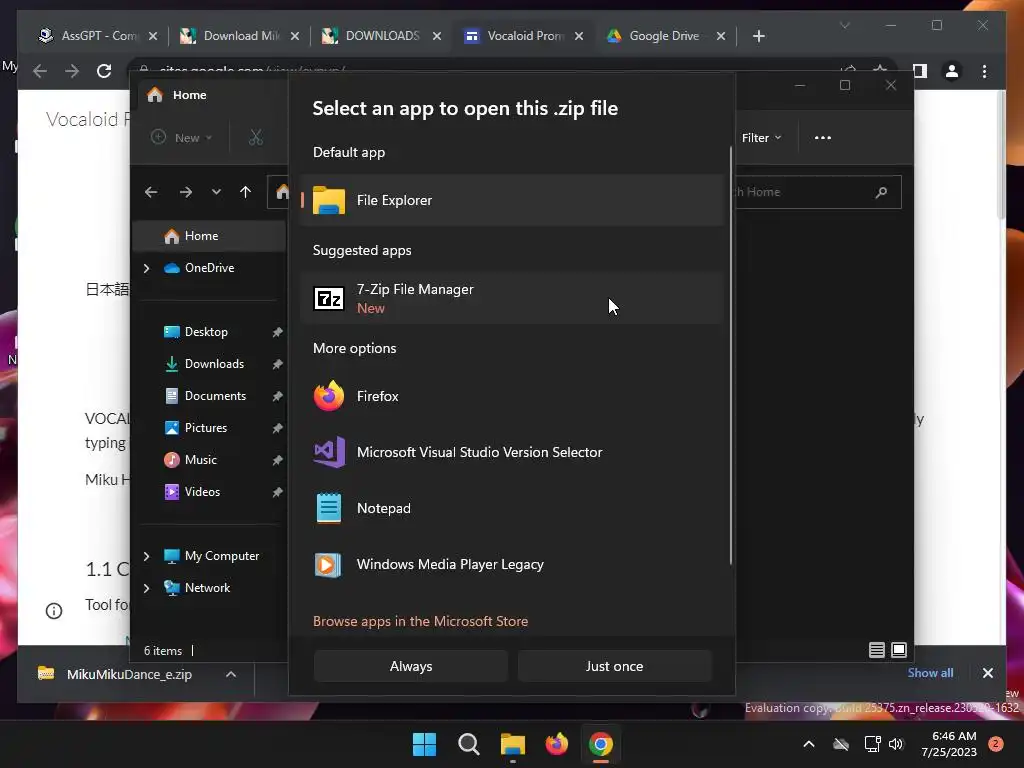Close the Chrome downloads bar

[987, 673]
